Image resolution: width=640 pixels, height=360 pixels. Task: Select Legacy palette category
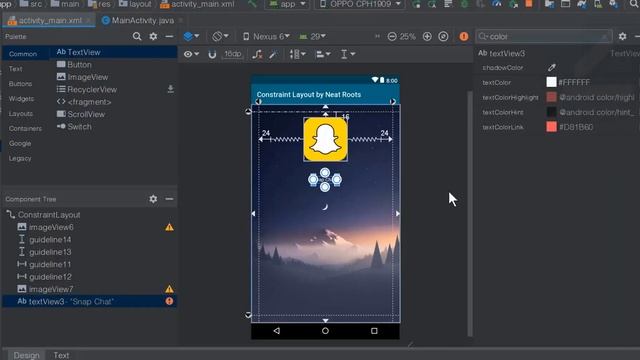coord(20,158)
